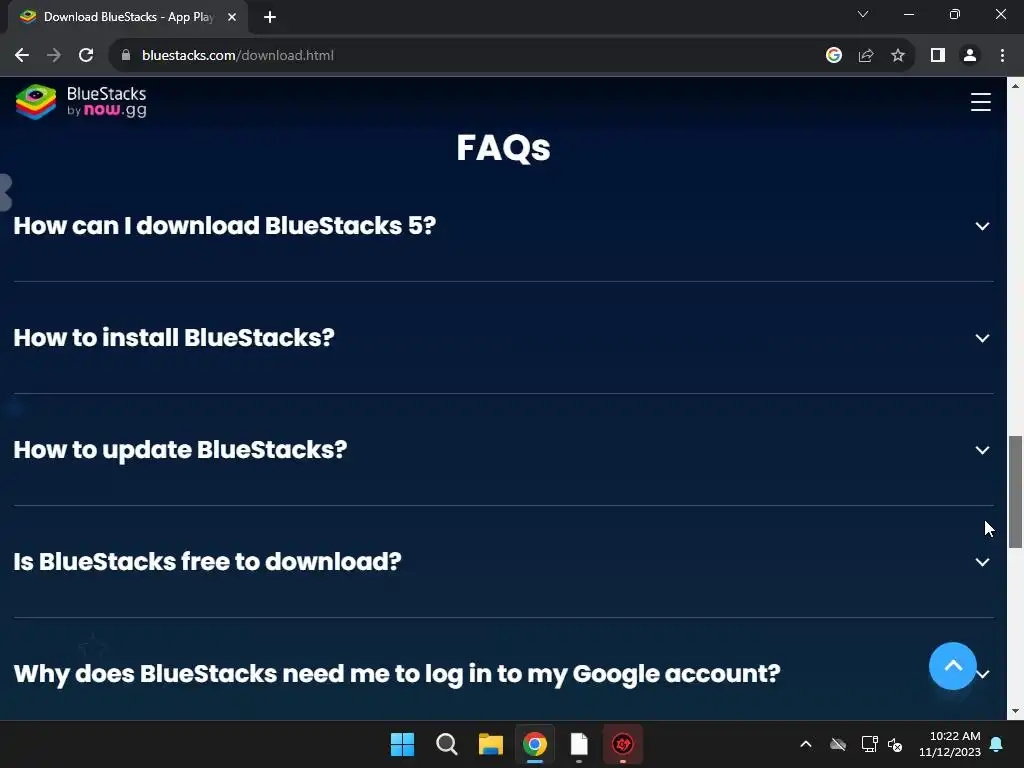Click the muted volume tray icon
Viewport: 1024px width, 768px height.
[895, 744]
